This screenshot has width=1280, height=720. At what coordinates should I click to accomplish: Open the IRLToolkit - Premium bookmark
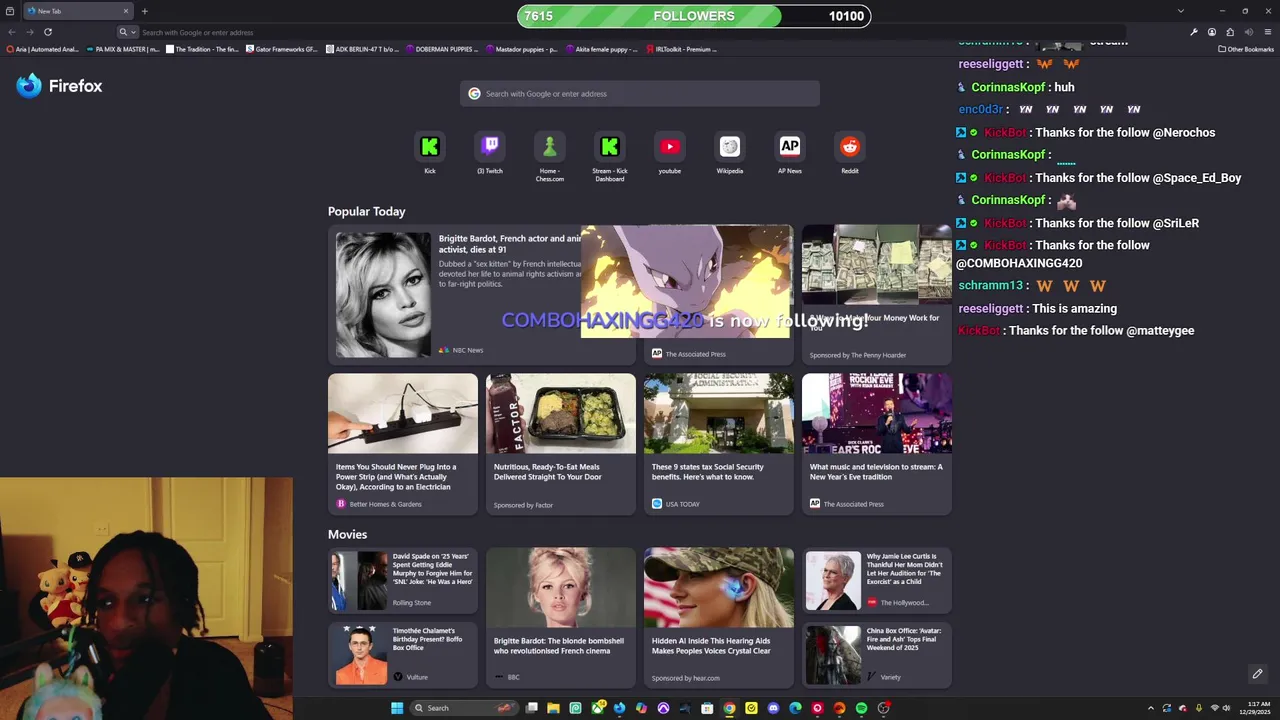coord(682,49)
